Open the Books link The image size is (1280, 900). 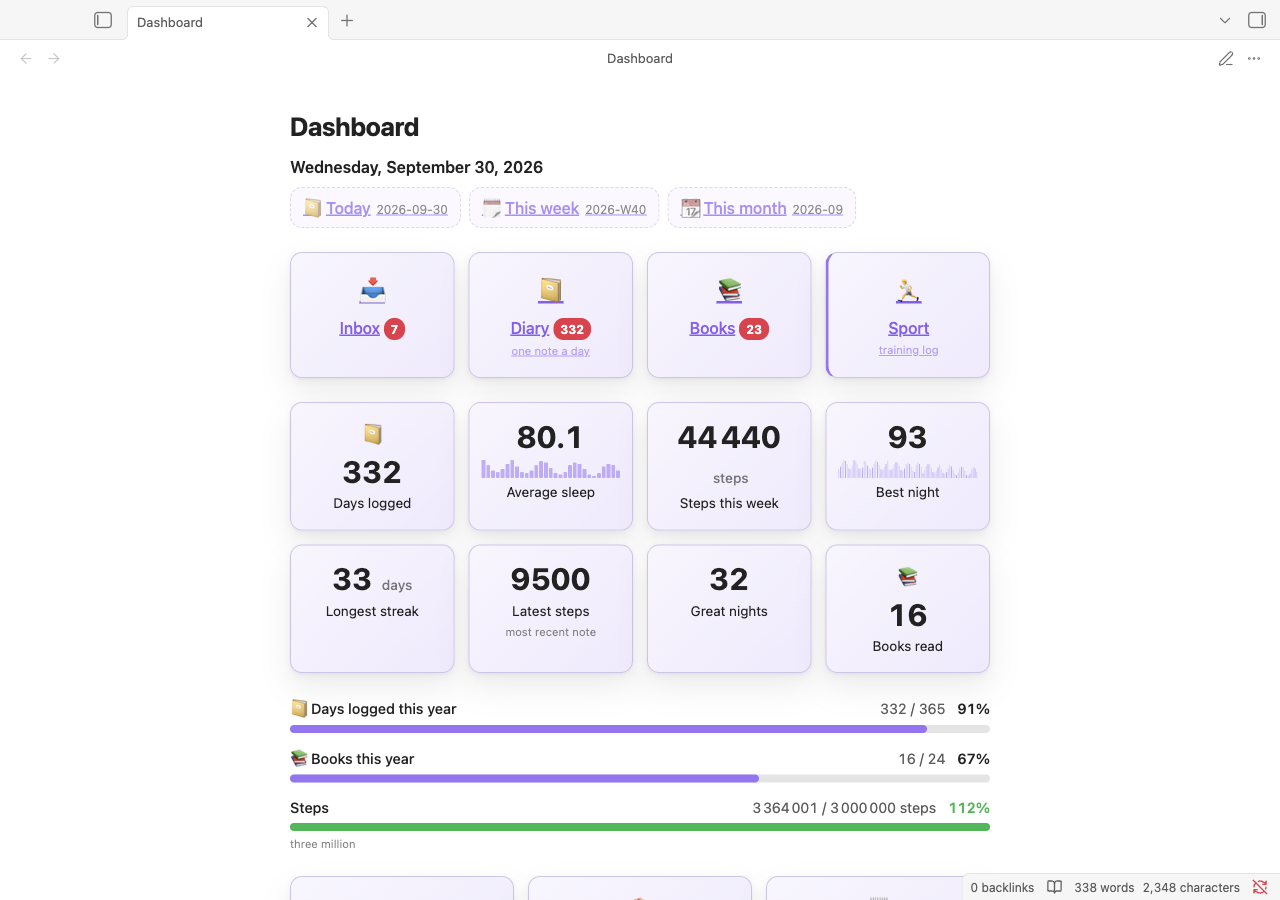click(x=712, y=328)
